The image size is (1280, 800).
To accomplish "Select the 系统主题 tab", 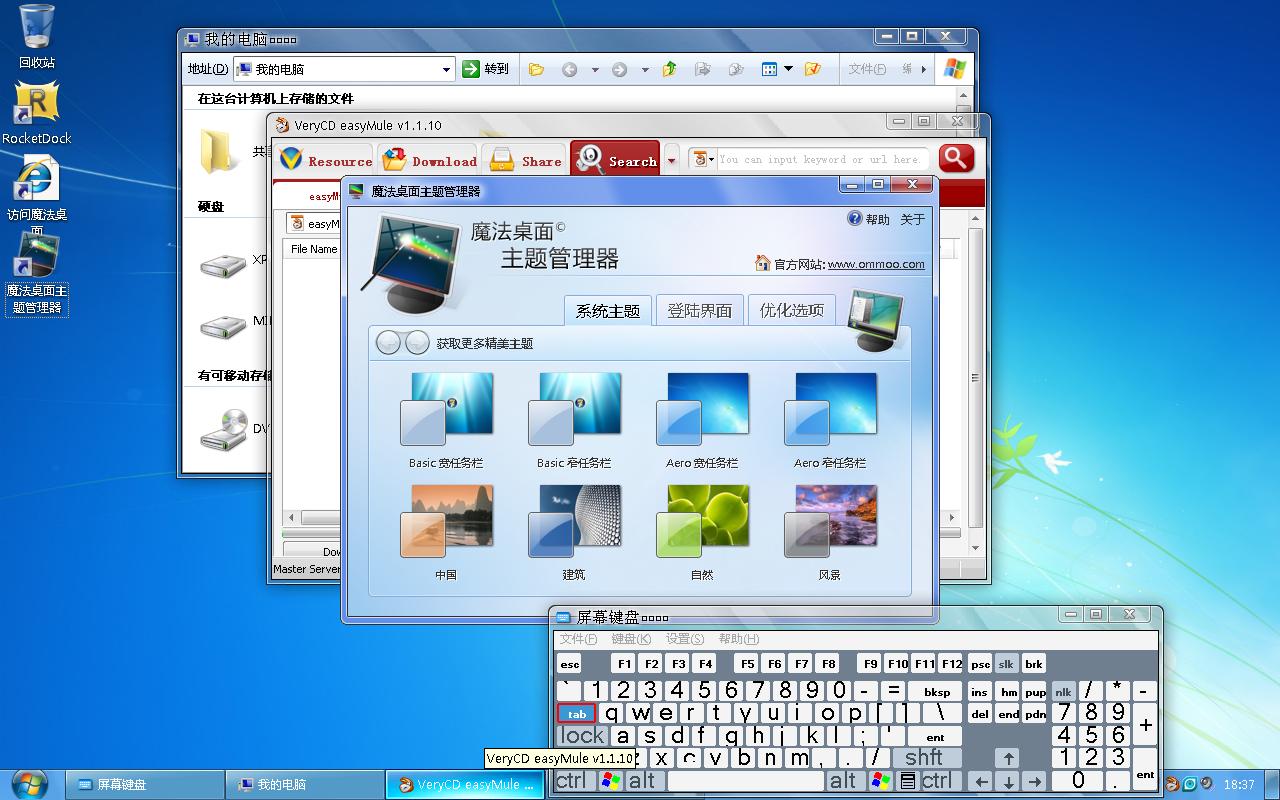I will pos(607,310).
